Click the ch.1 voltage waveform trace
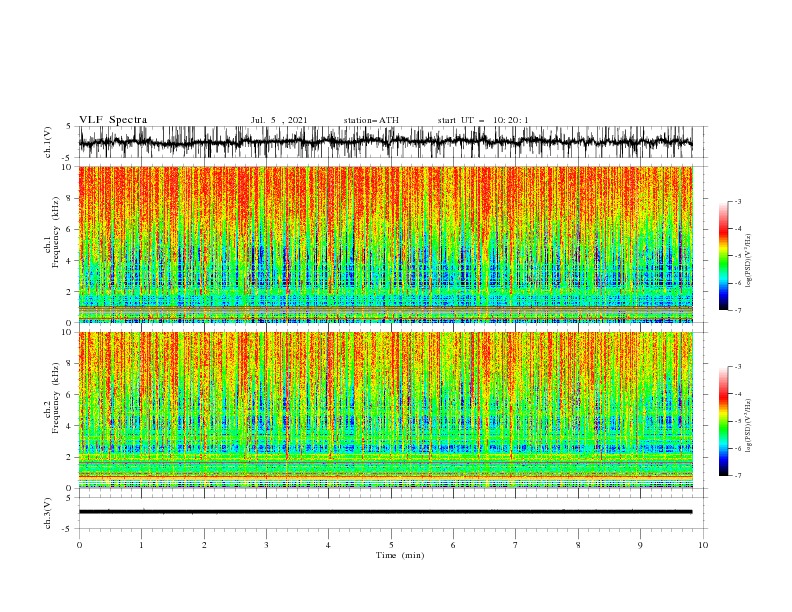792x612 pixels. (385, 142)
